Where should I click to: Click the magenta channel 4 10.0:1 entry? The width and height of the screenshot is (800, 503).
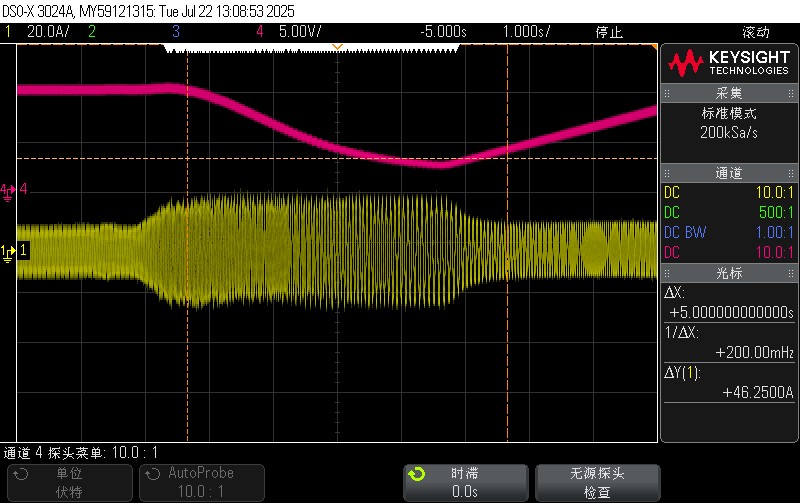coord(728,252)
